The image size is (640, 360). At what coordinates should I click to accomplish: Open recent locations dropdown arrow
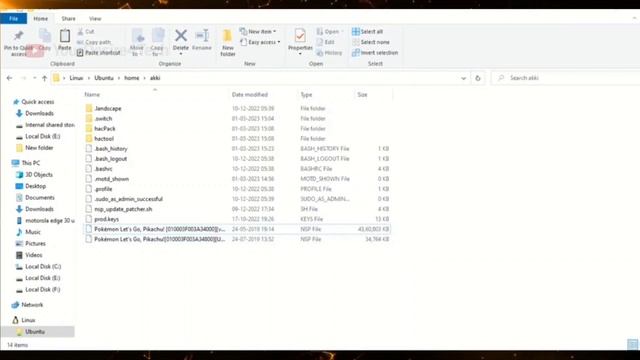coord(34,78)
